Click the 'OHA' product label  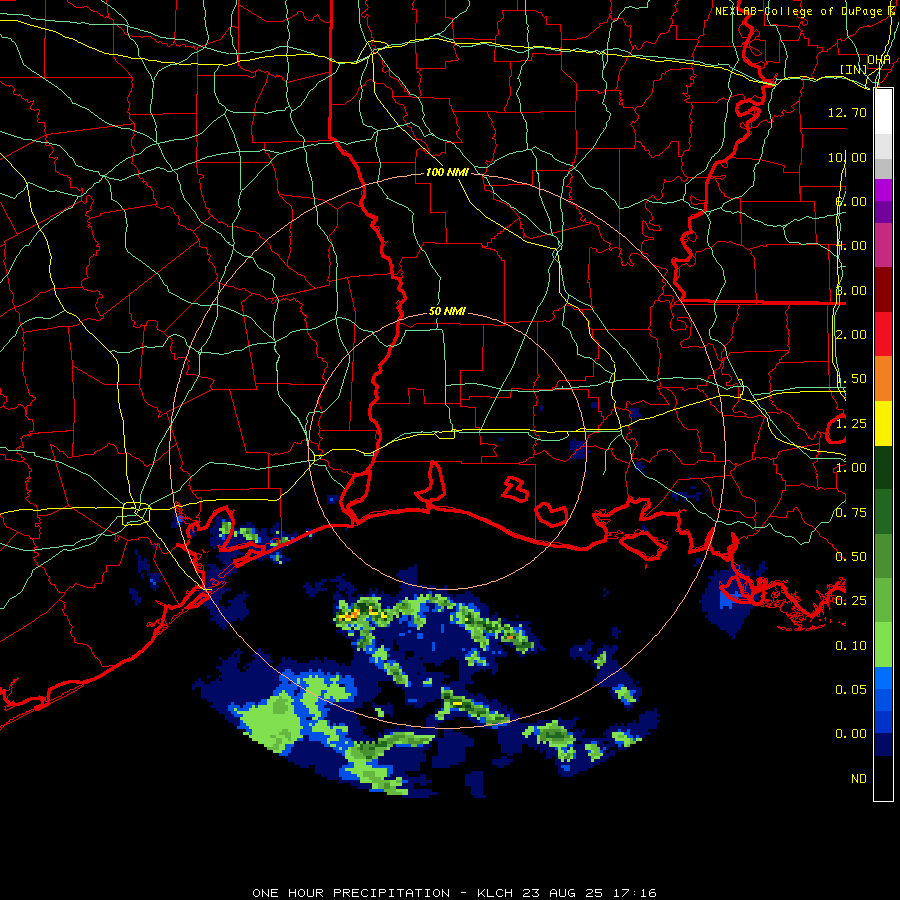[879, 60]
